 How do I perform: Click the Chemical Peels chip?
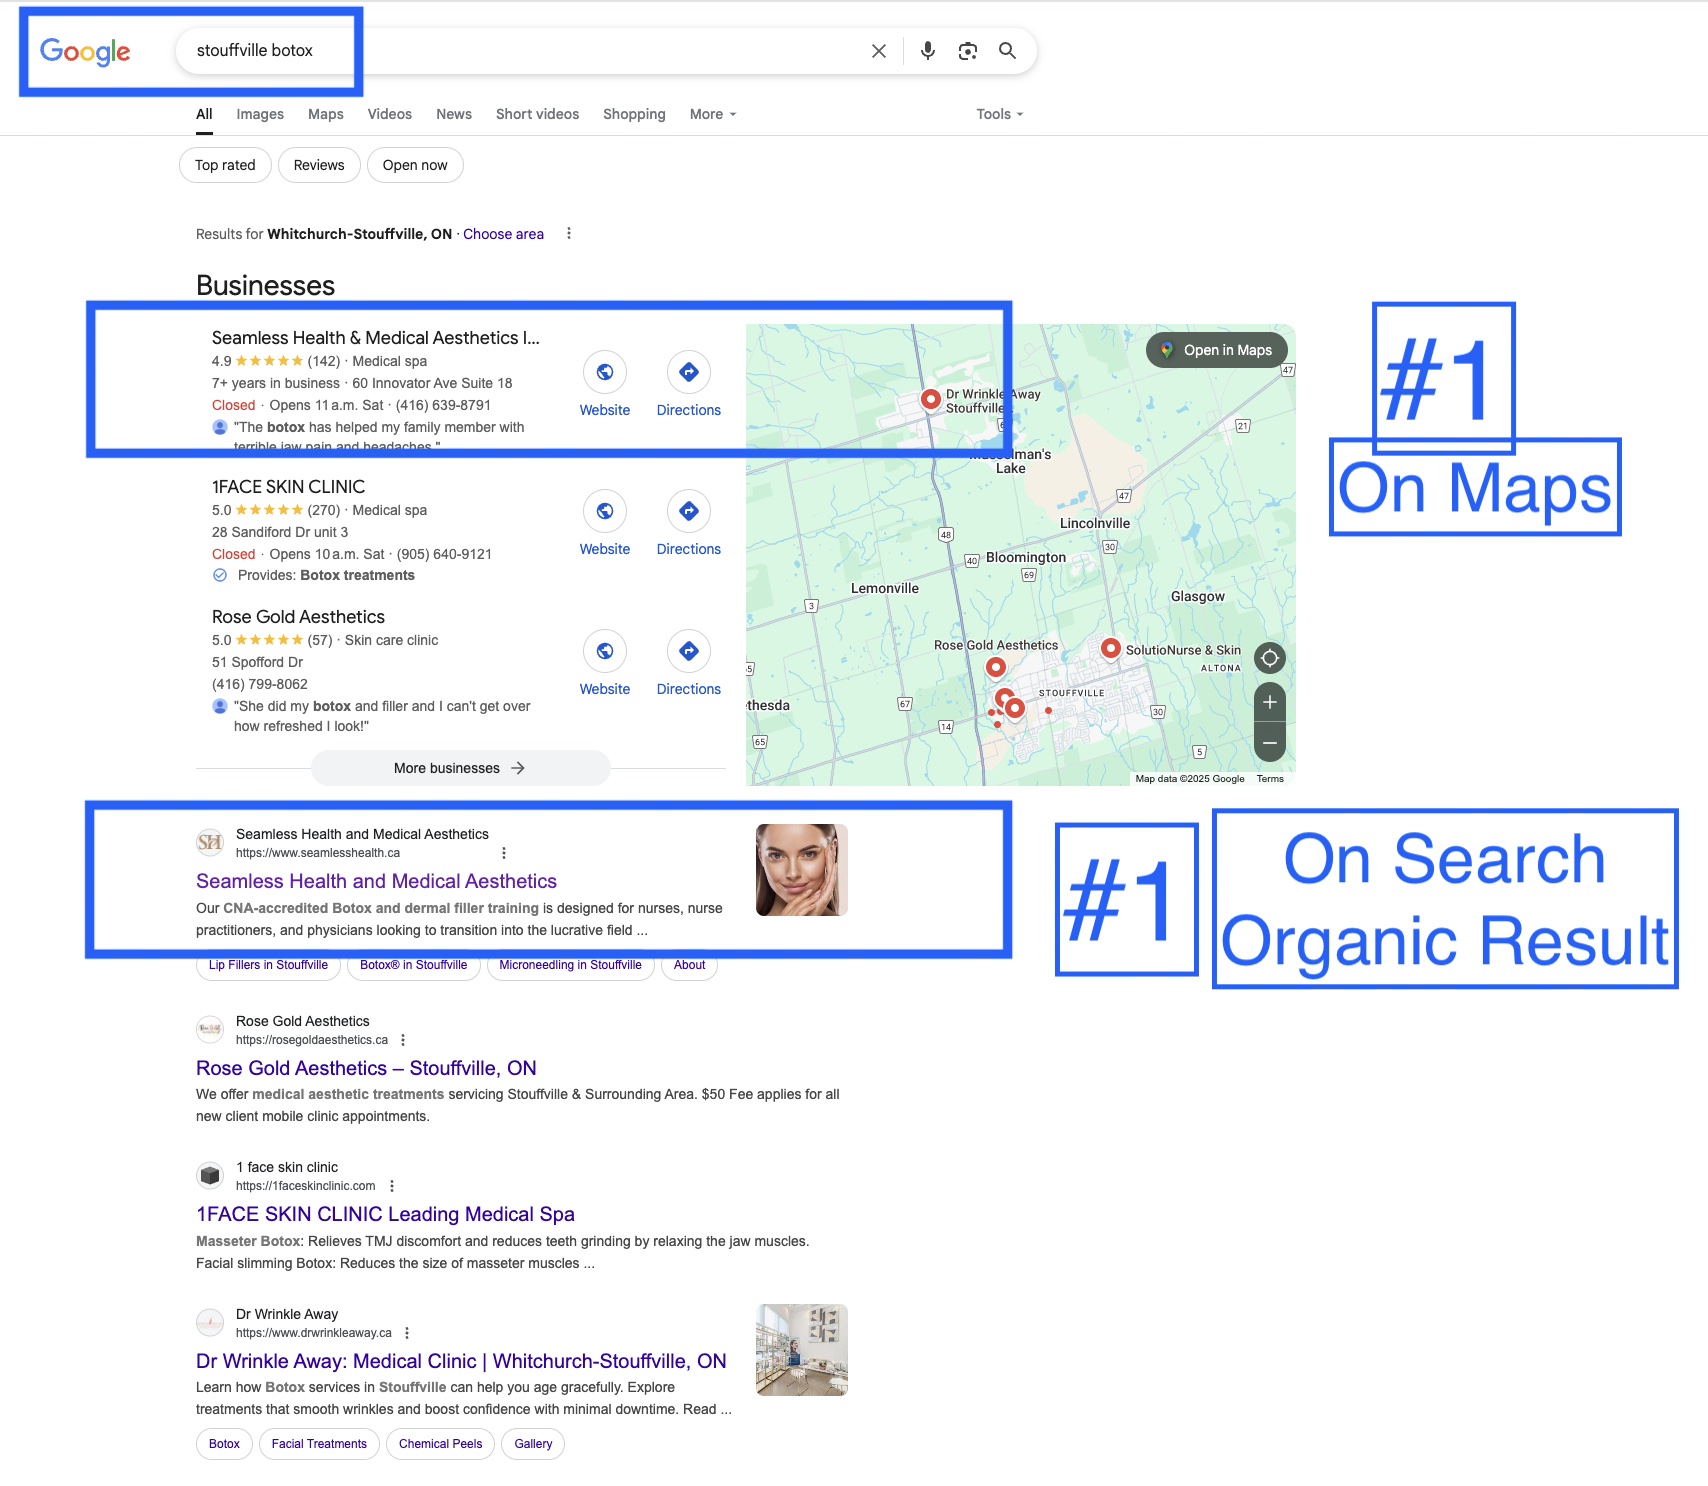pos(441,1444)
